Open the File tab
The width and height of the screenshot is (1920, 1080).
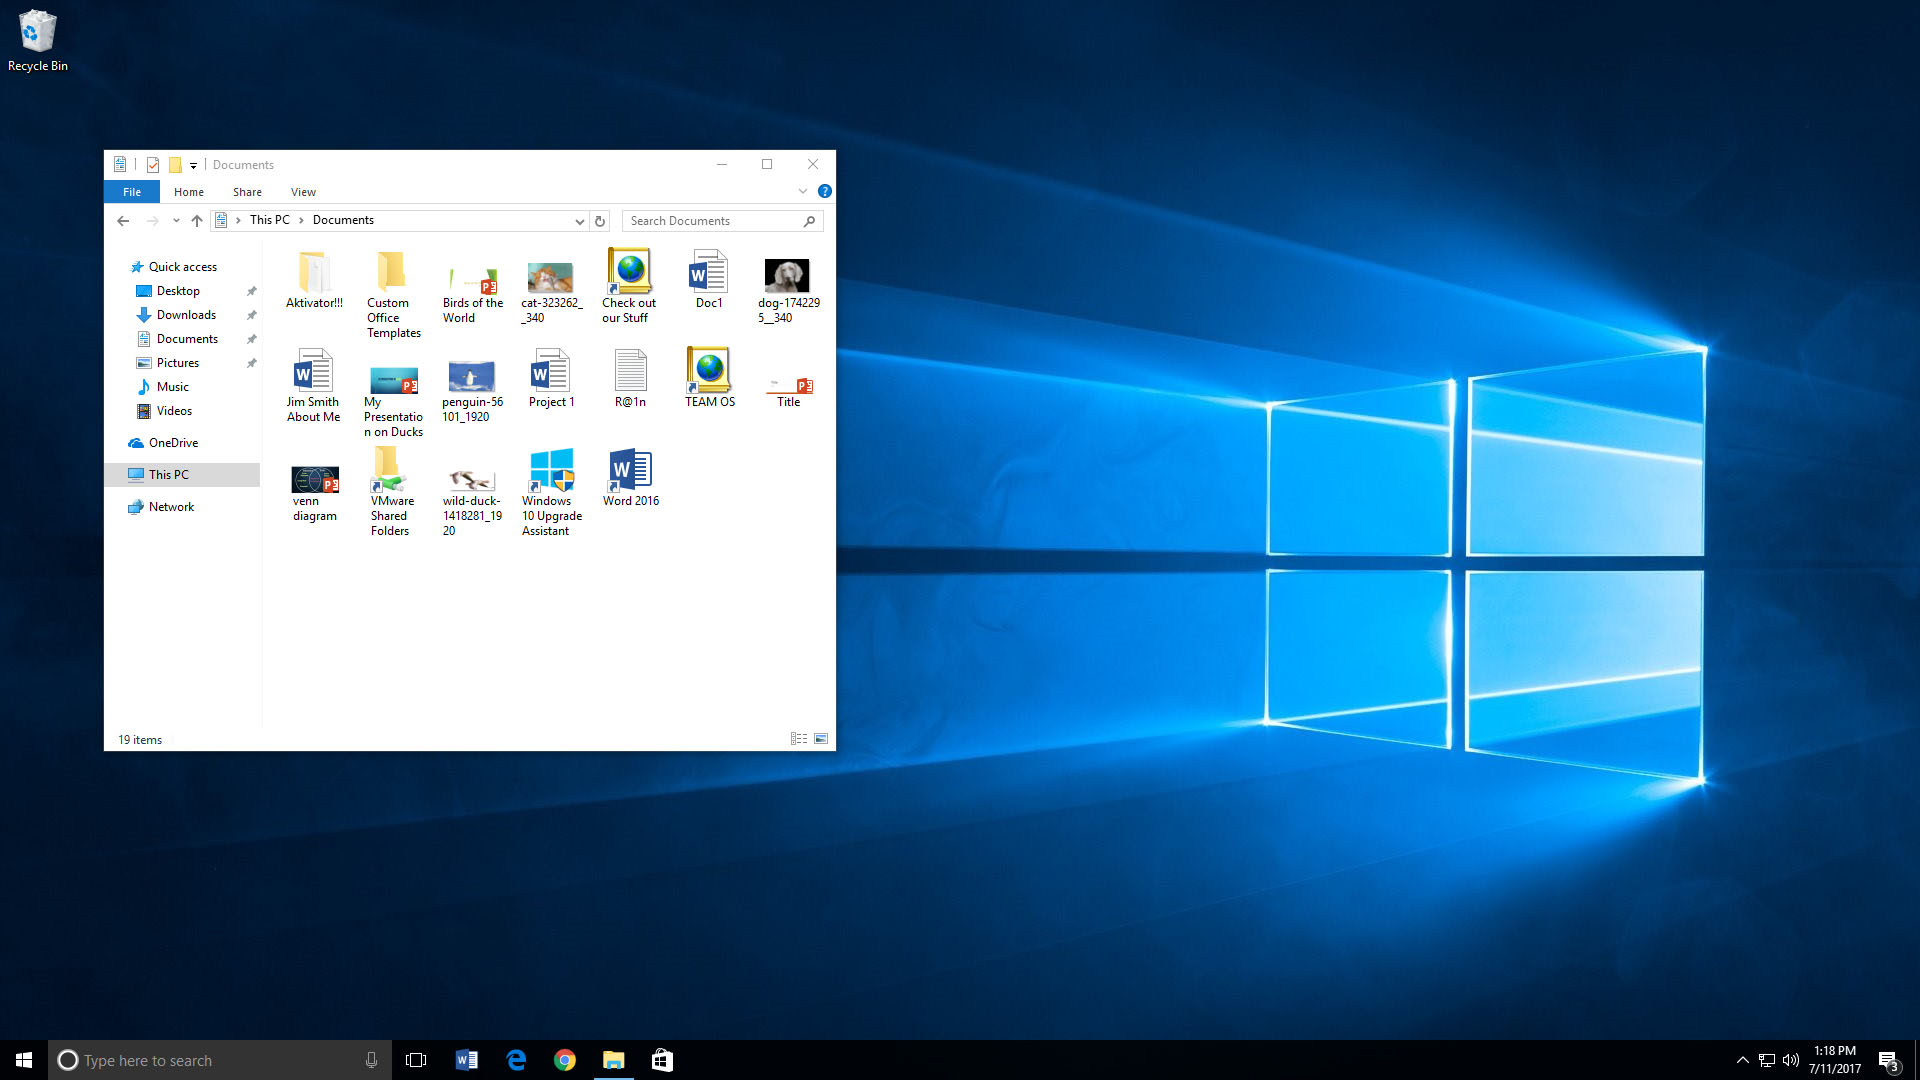tap(132, 192)
